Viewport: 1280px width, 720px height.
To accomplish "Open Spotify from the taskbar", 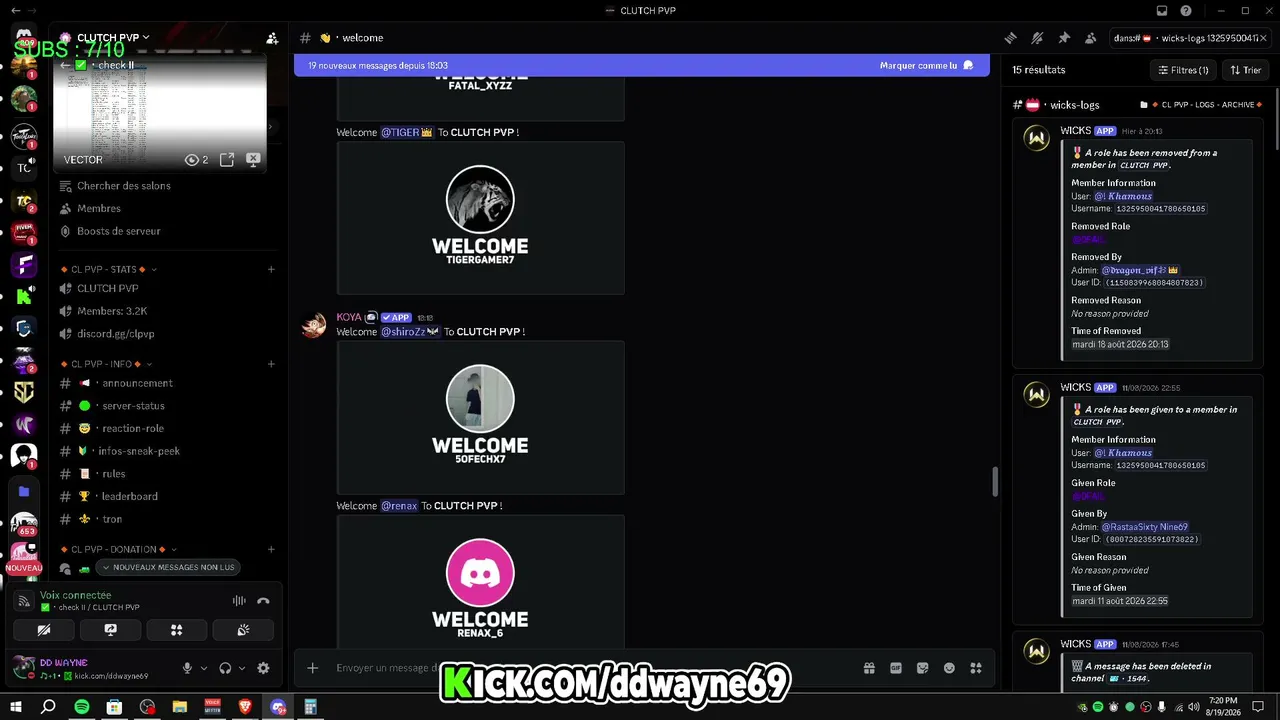I will pos(82,707).
